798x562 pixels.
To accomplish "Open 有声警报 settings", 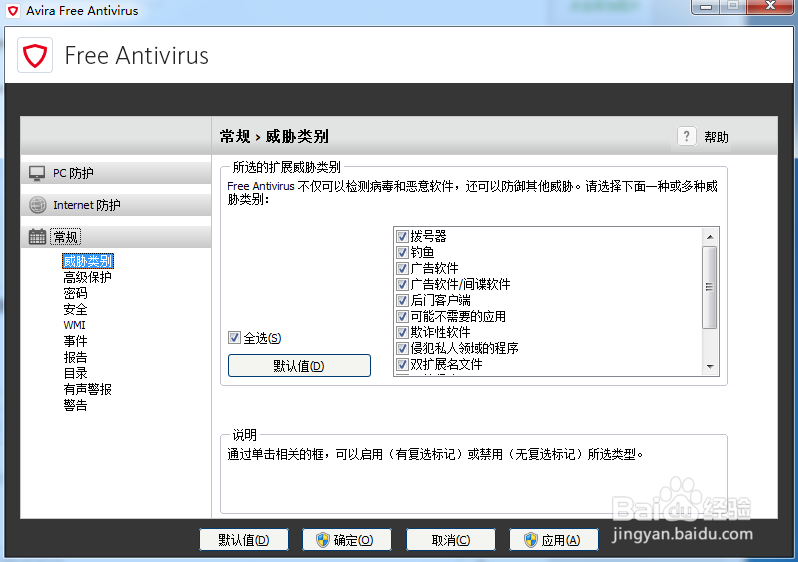I will tap(87, 389).
